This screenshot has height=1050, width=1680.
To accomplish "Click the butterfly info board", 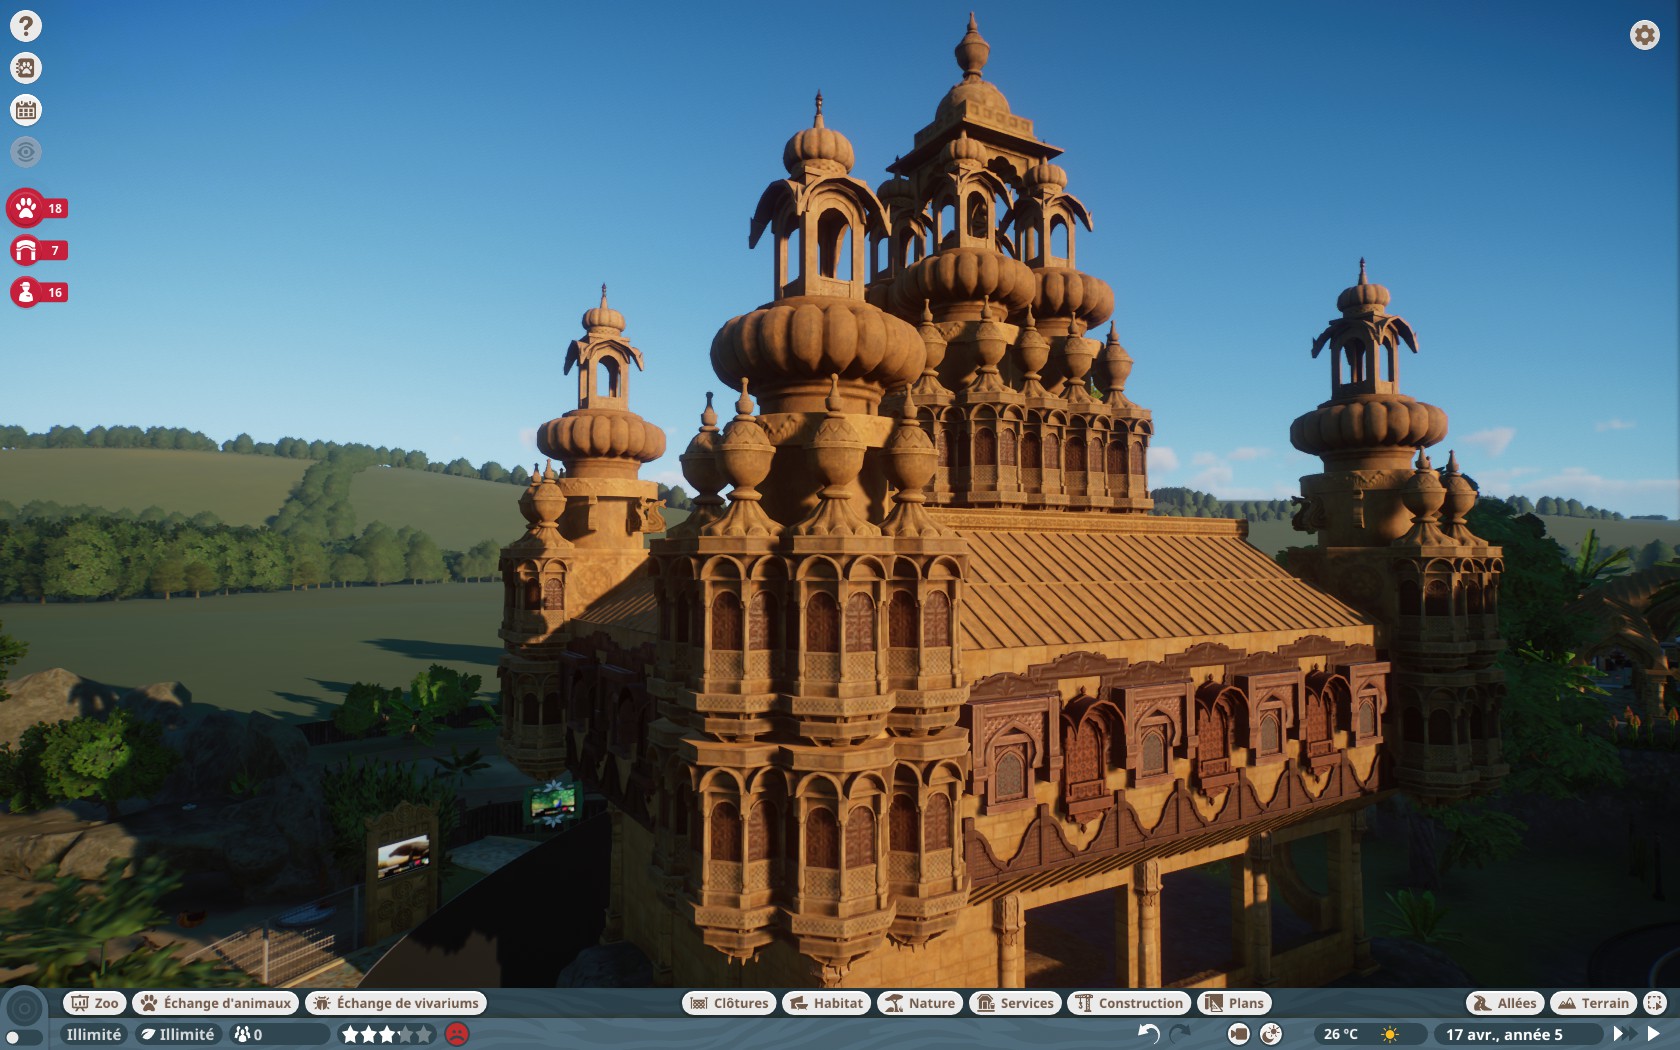I will coord(552,802).
